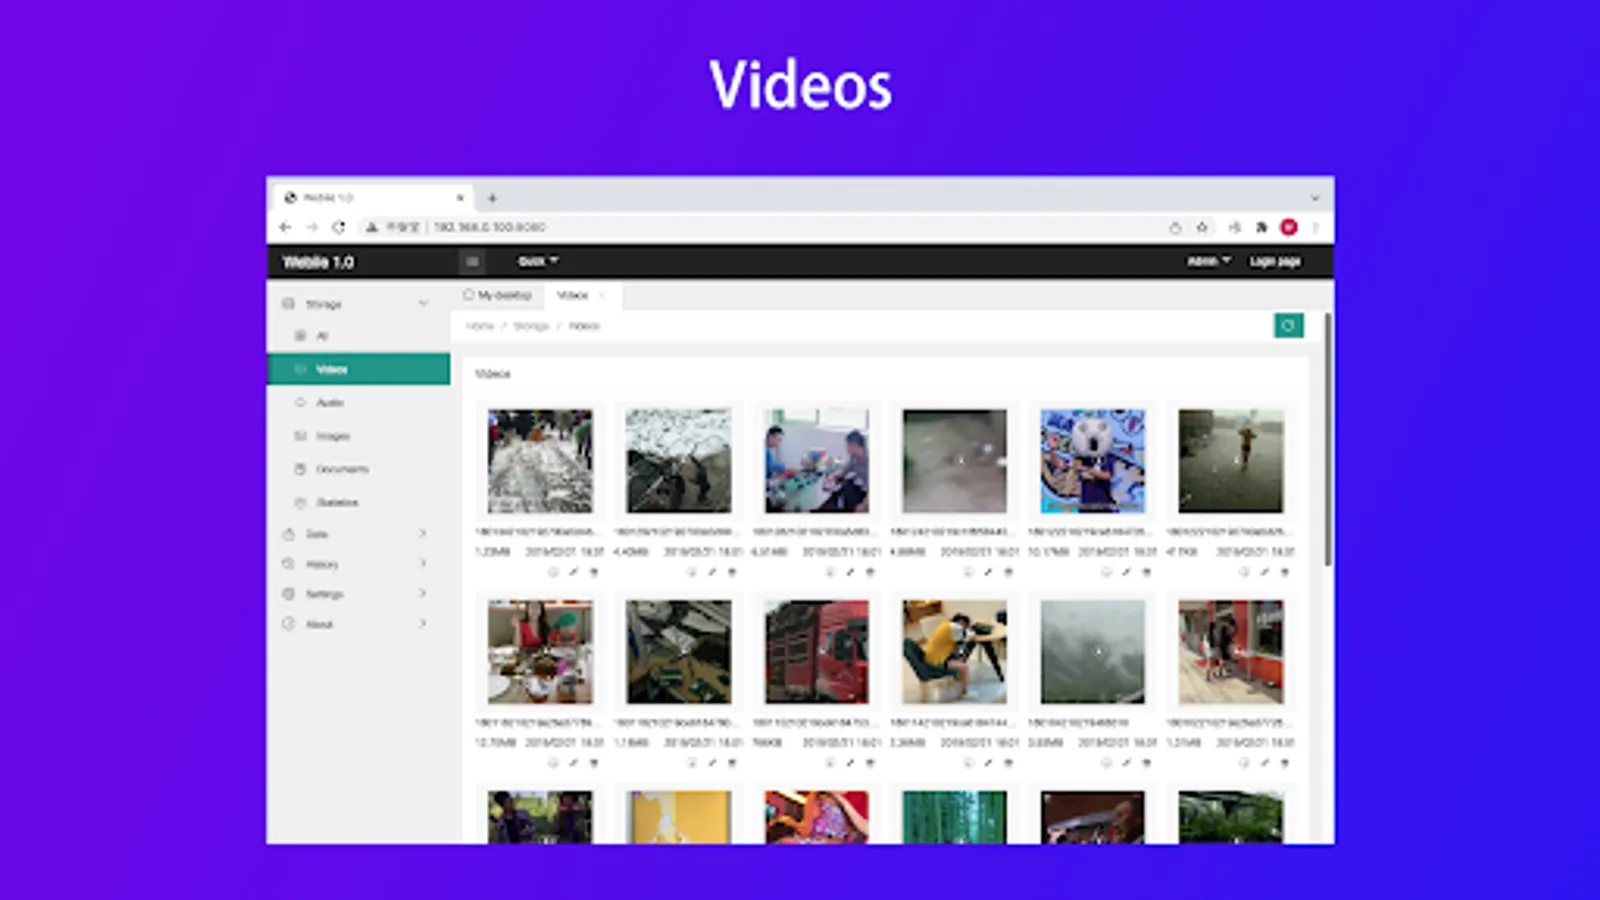Open the green bamboo forest video thumbnail
Screen dimensions: 1600x900
click(954, 817)
